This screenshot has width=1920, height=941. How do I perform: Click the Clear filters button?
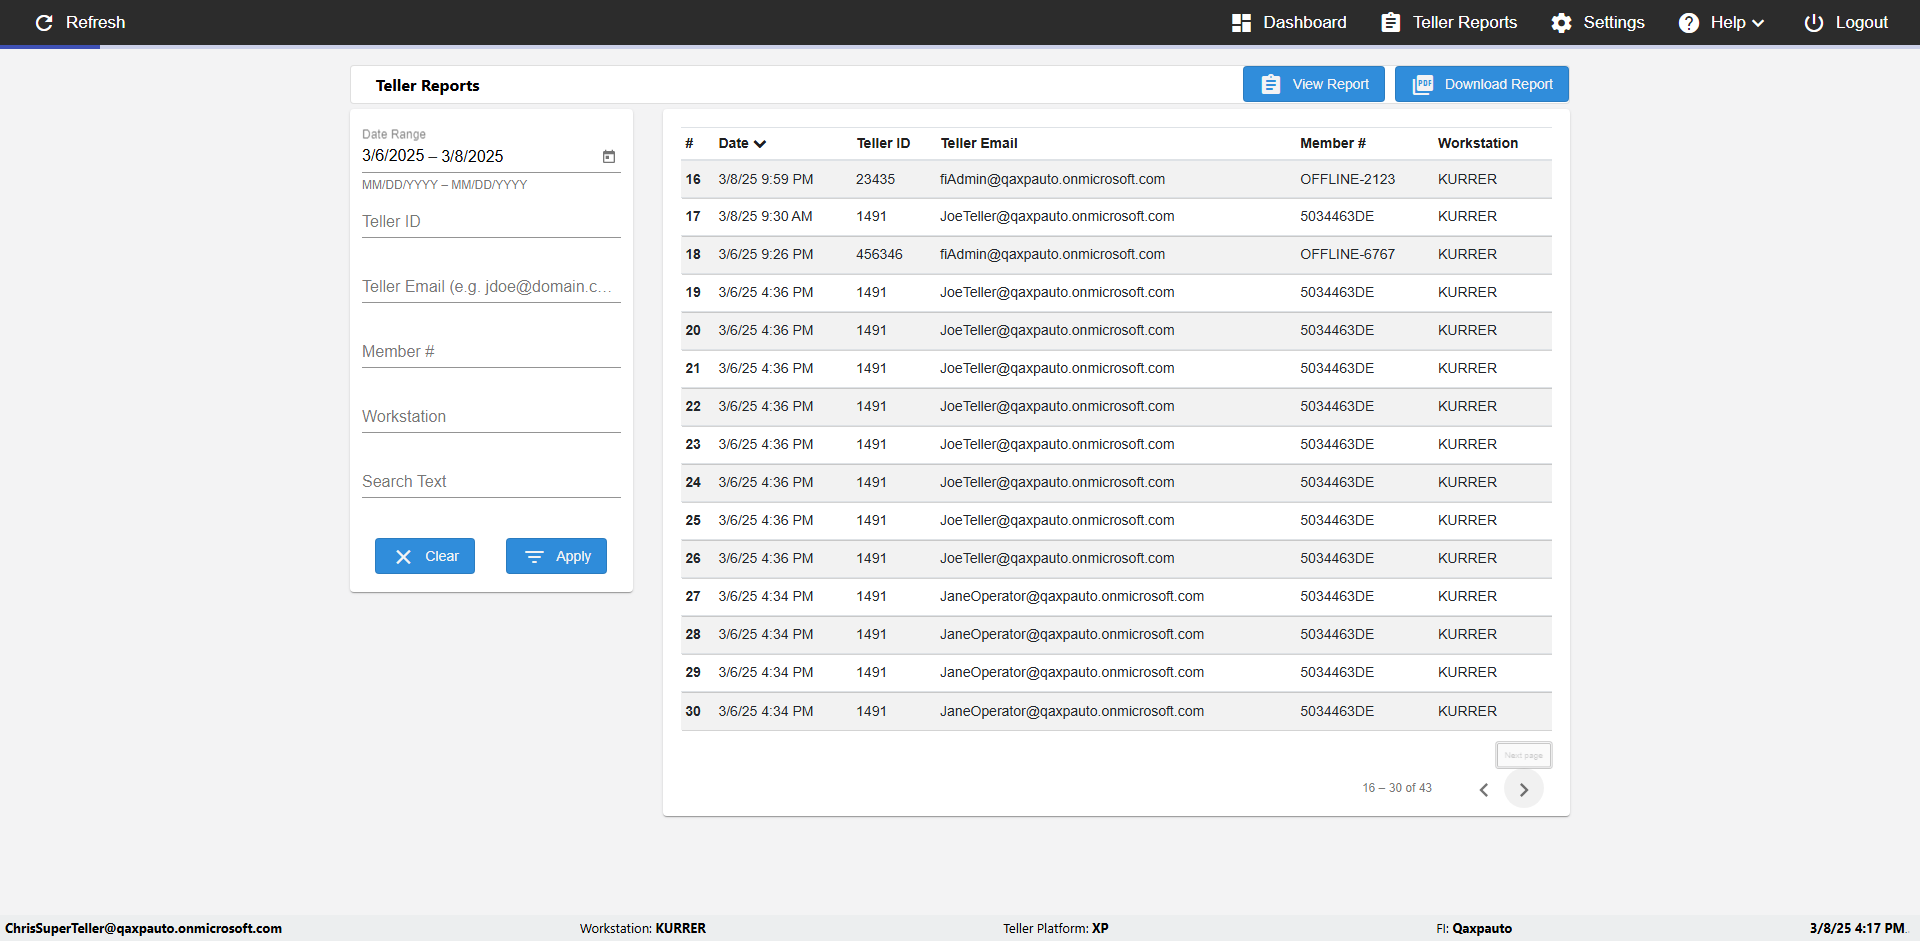(x=425, y=556)
